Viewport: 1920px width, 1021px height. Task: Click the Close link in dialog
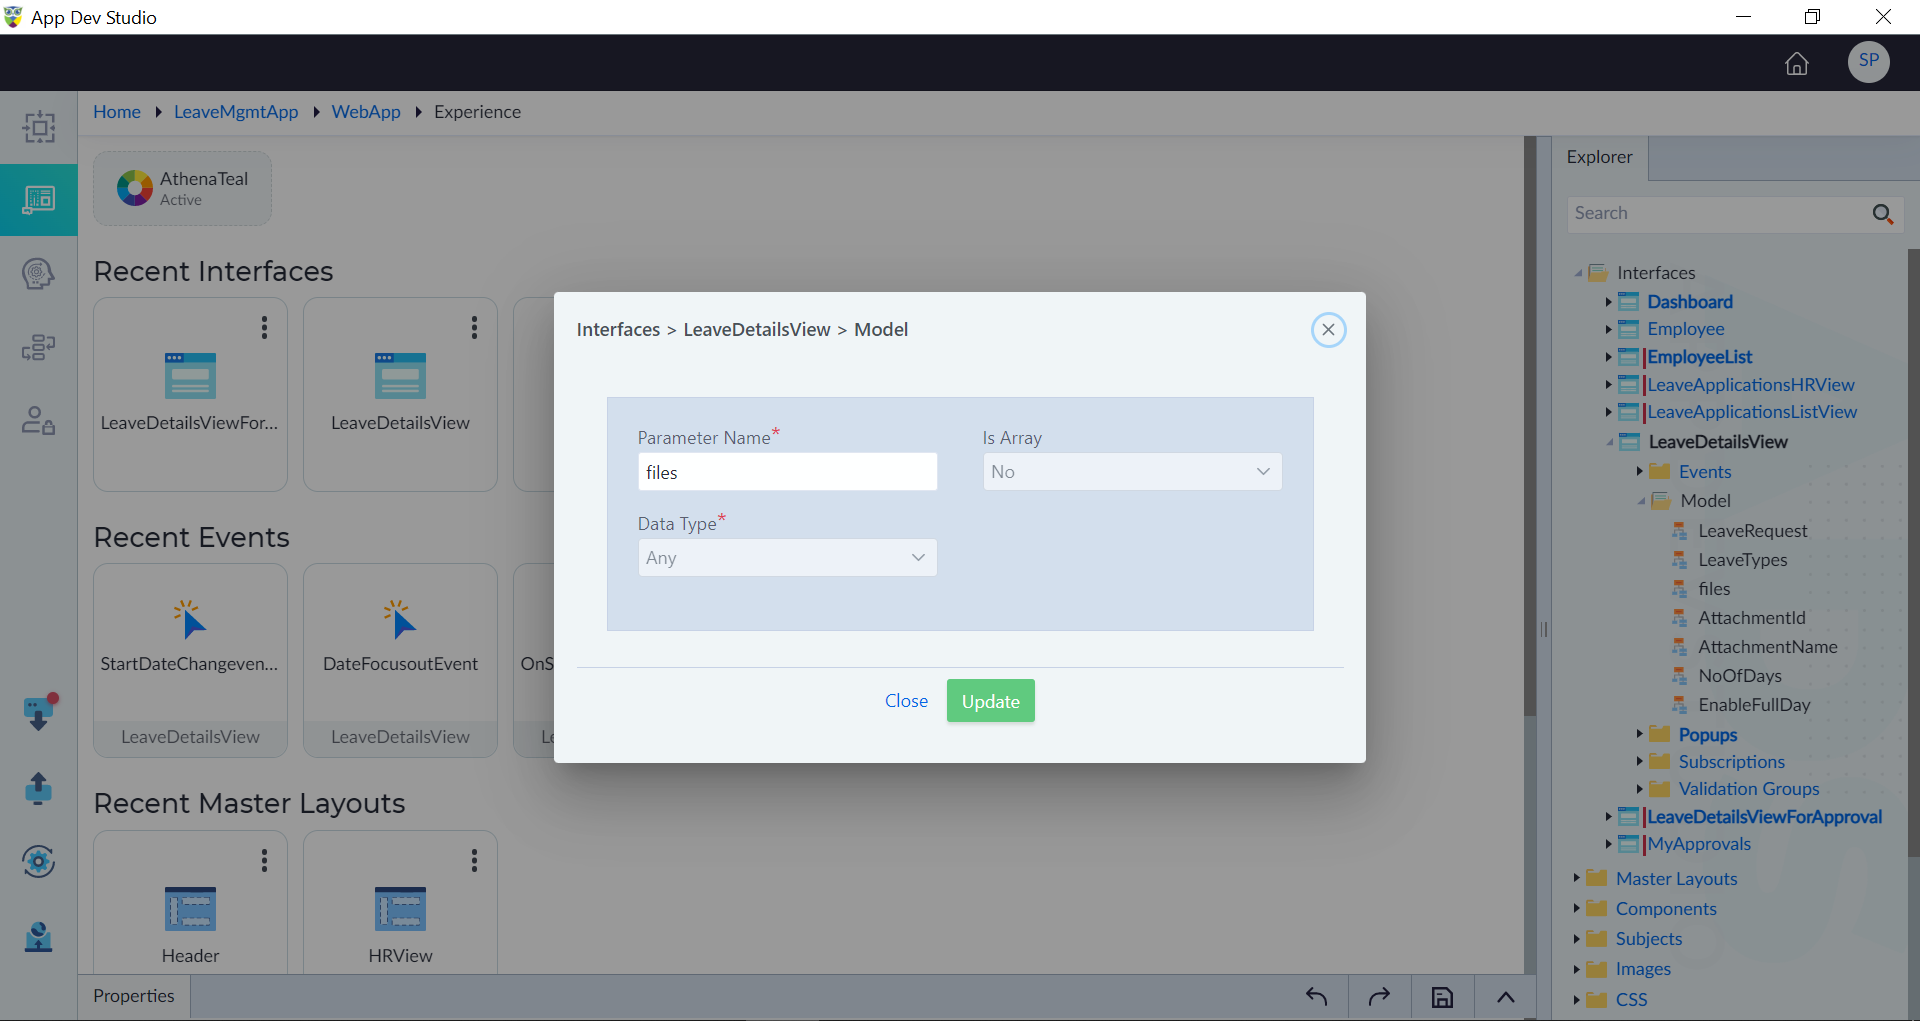906,701
